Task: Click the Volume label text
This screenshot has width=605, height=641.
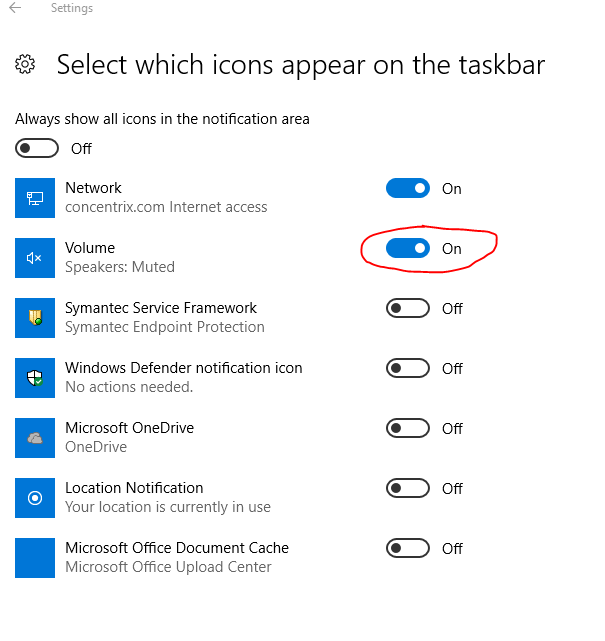Action: pos(90,248)
